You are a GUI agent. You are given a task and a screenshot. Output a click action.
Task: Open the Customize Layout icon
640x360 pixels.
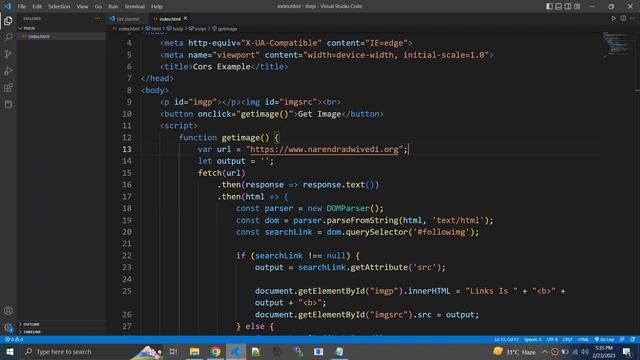pyautogui.click(x=577, y=6)
